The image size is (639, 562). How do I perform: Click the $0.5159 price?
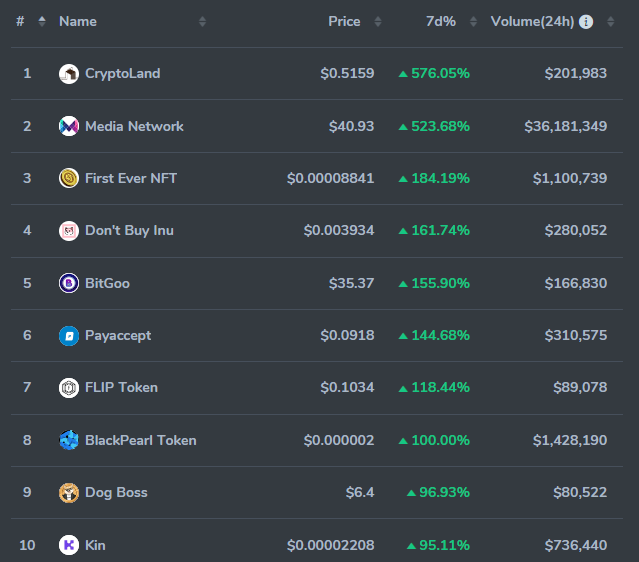tap(347, 73)
